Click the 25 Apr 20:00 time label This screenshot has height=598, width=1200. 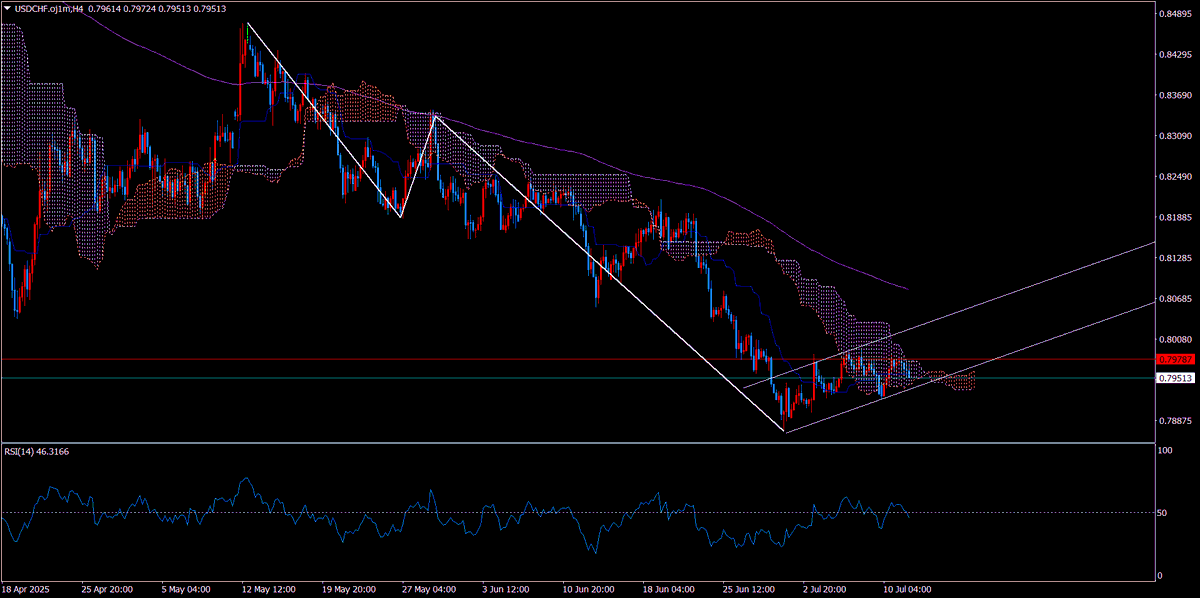[105, 589]
